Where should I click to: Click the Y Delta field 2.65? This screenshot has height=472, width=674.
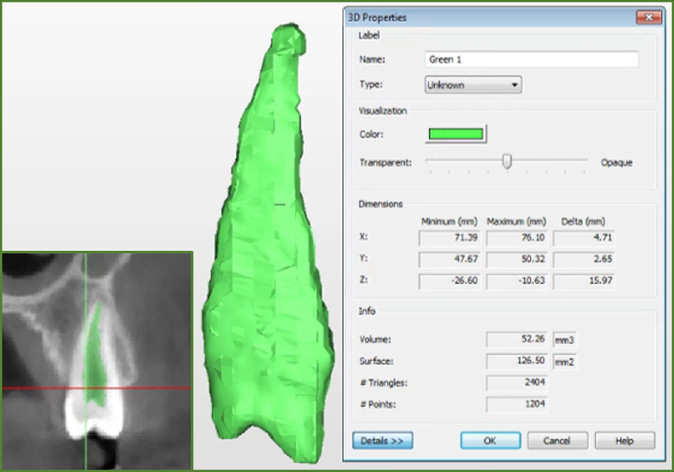coord(583,259)
